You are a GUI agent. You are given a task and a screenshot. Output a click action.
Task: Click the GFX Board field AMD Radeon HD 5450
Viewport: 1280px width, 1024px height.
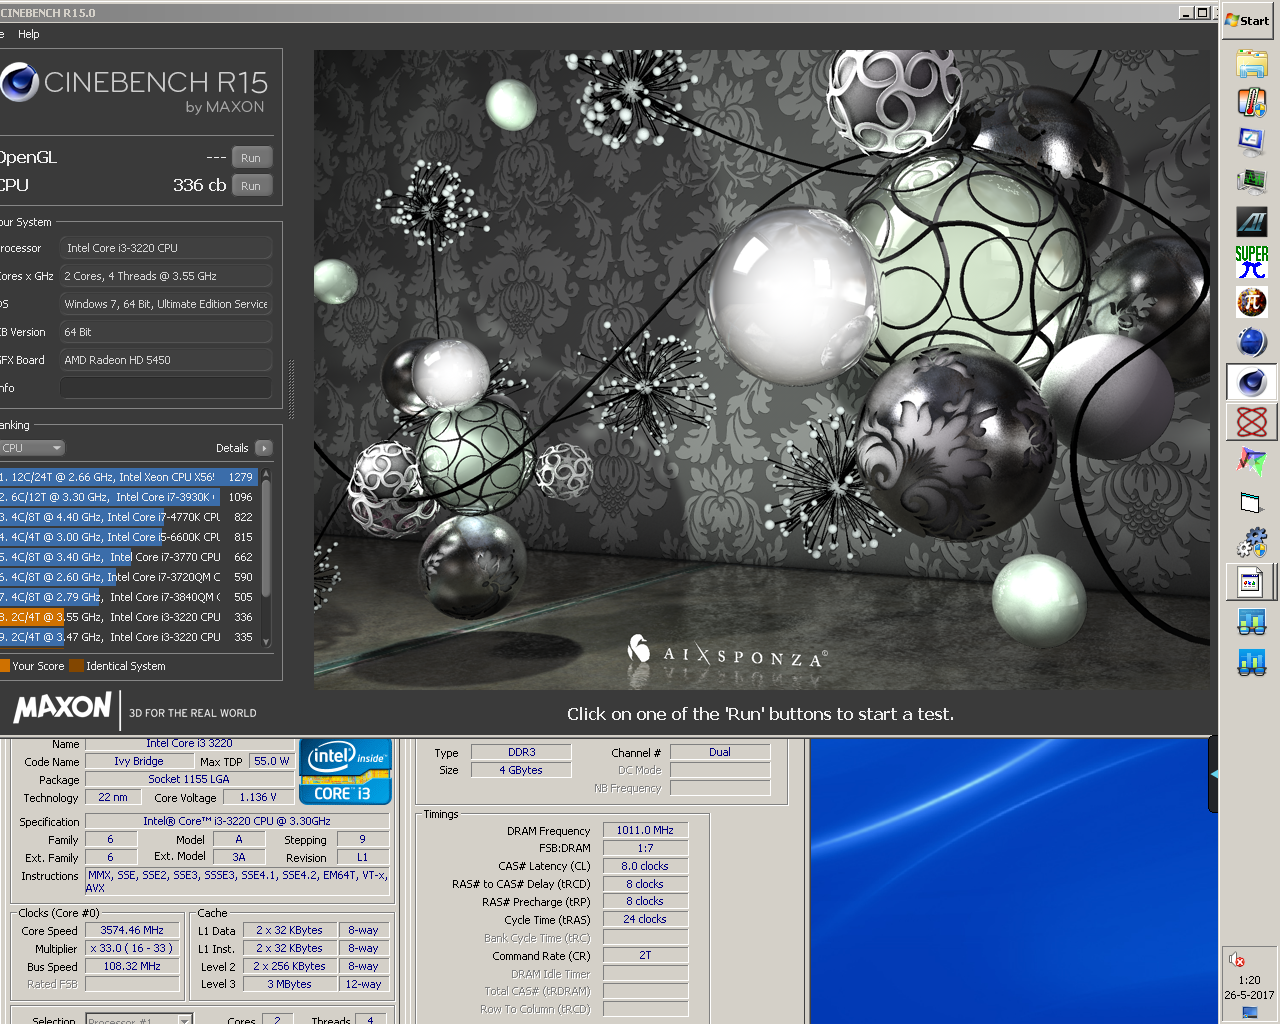click(x=166, y=360)
